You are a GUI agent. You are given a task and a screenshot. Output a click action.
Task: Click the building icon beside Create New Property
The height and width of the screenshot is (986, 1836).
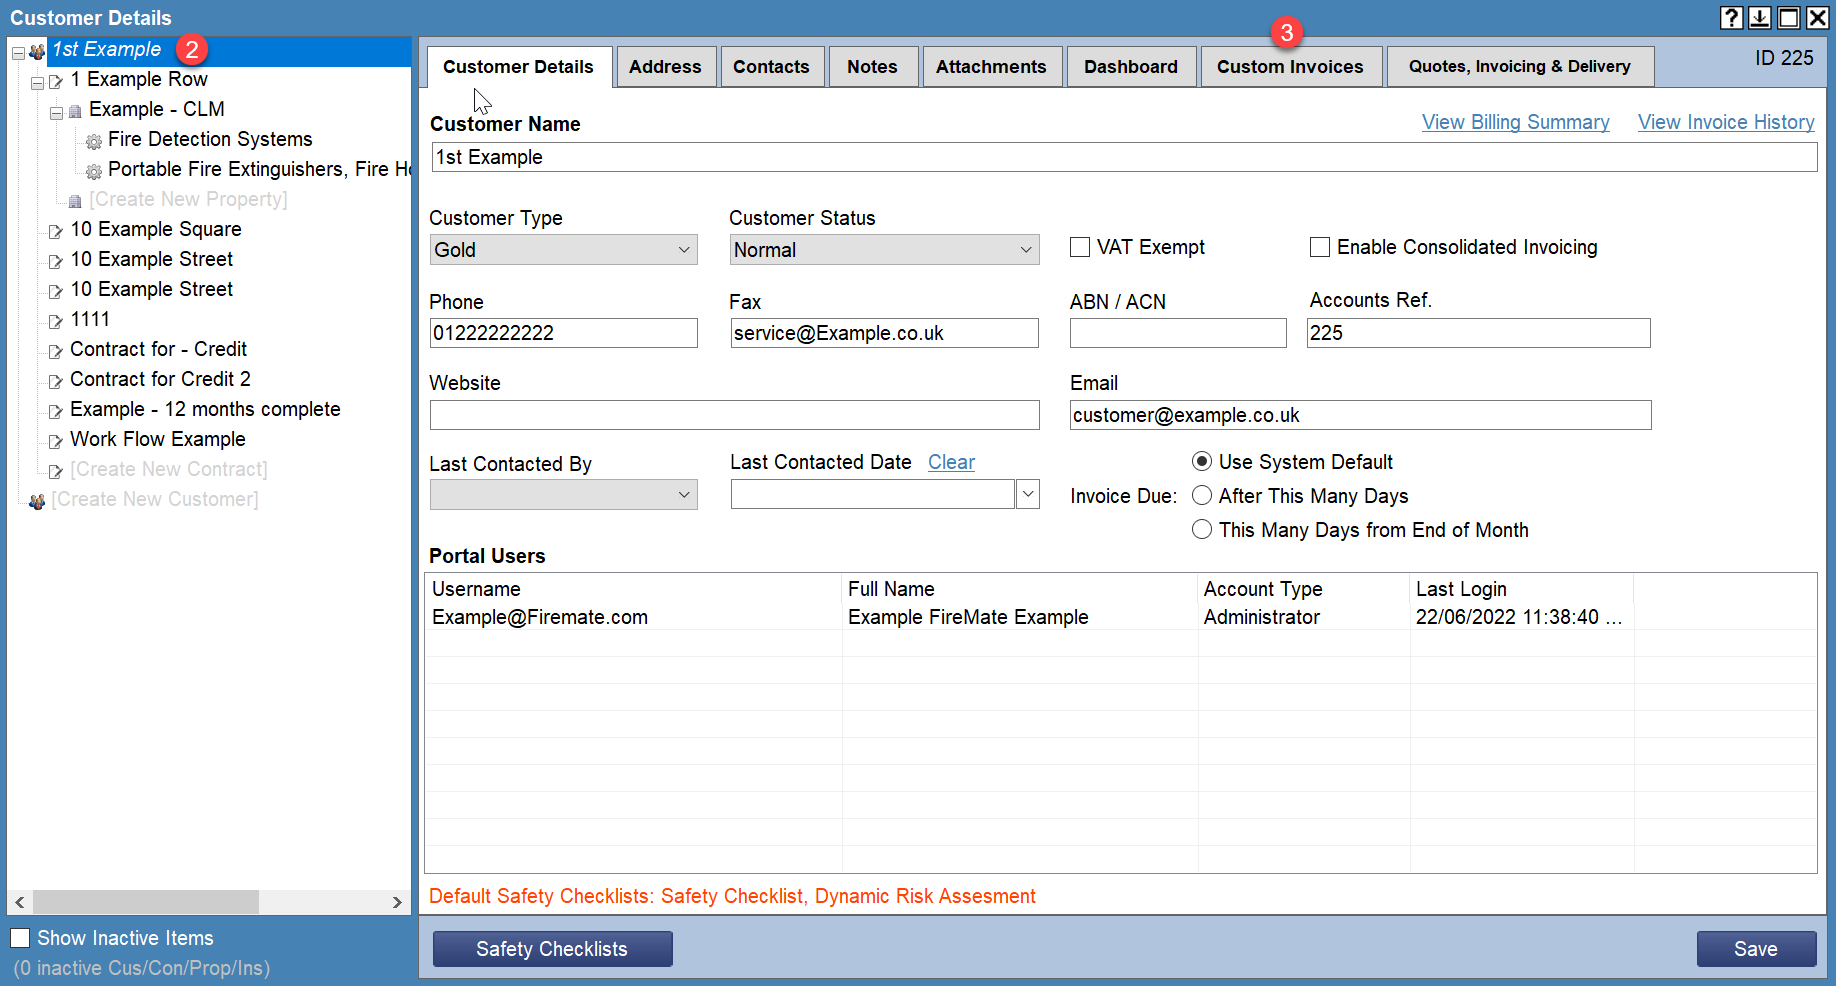coord(74,200)
